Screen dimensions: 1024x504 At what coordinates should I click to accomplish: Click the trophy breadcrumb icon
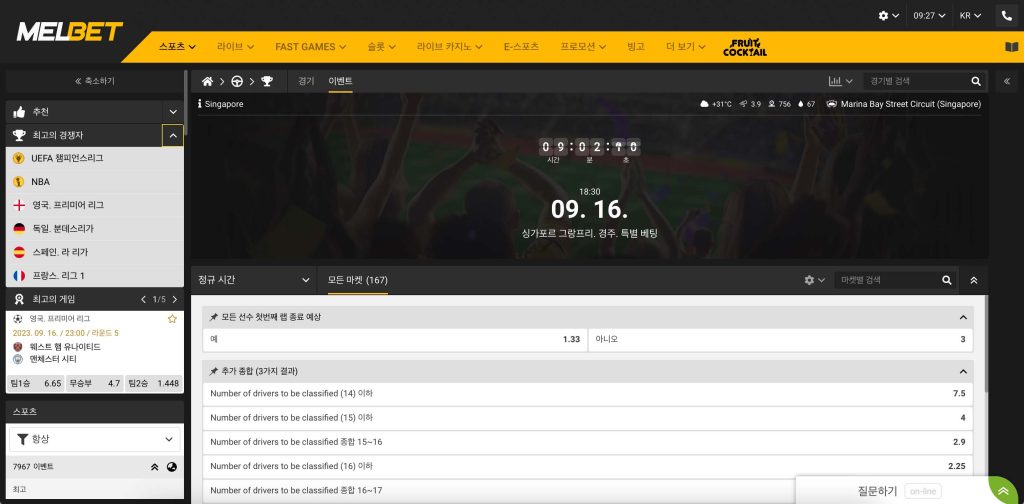pos(267,81)
